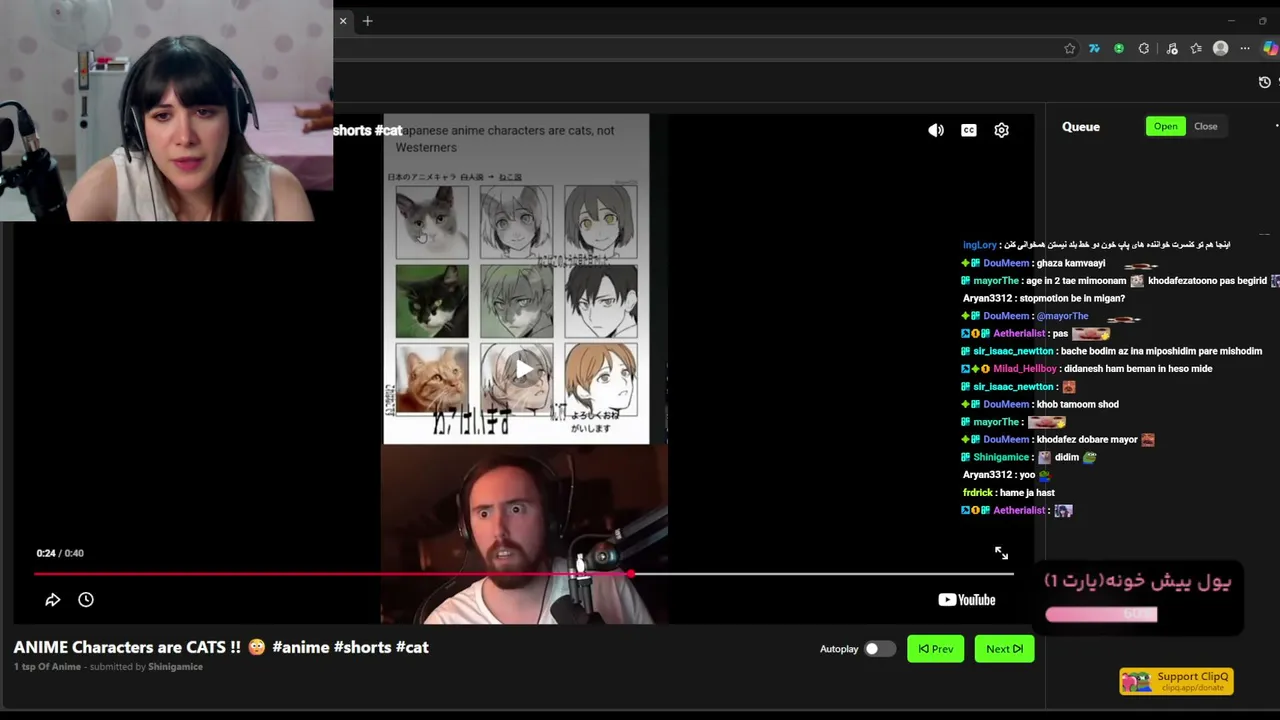Click the anime cats comparison image in the video
This screenshot has width=1280, height=720.
pos(516,278)
